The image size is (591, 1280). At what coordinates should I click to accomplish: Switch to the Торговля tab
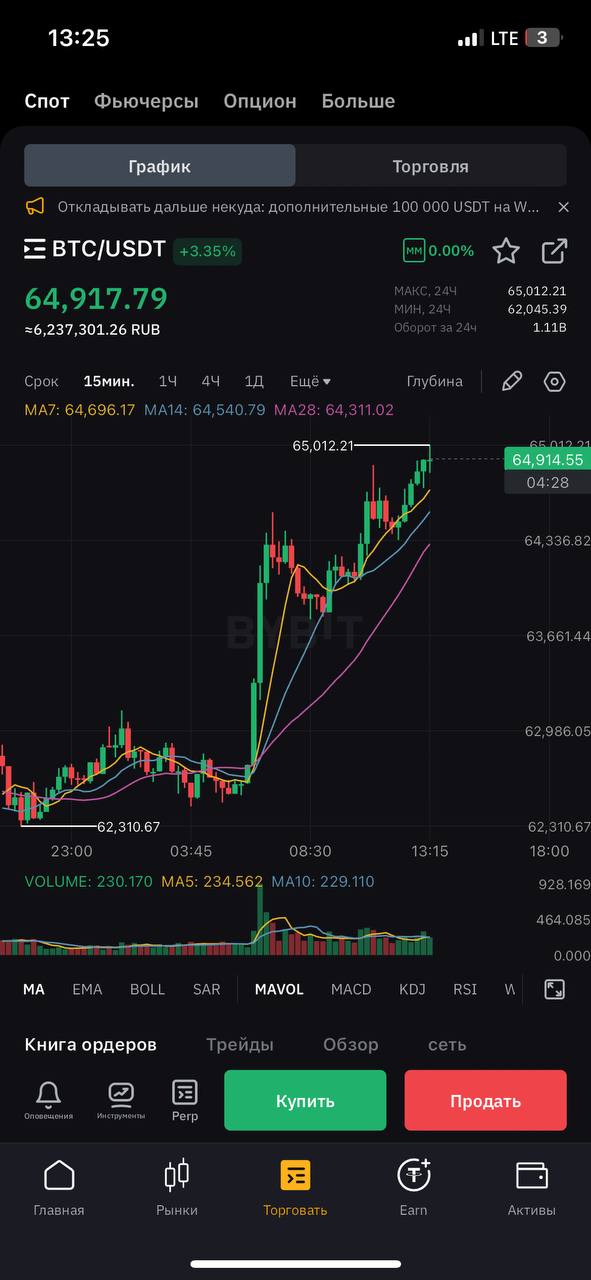tap(431, 166)
